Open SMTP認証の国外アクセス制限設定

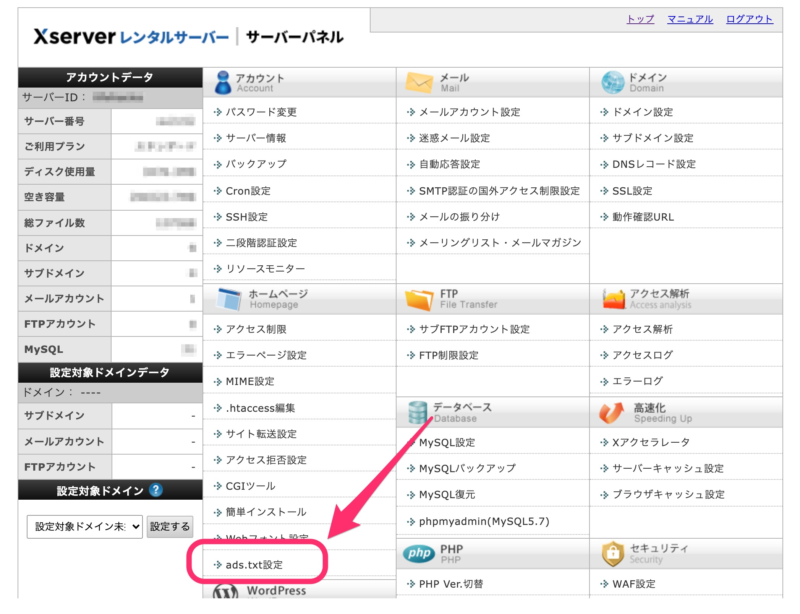coord(499,191)
